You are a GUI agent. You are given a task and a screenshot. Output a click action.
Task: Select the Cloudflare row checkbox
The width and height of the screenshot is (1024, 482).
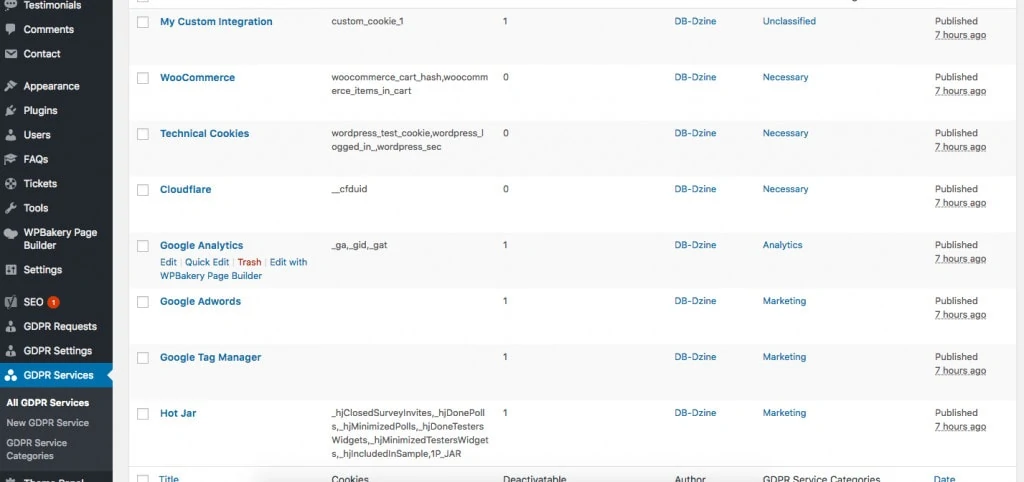coord(143,190)
